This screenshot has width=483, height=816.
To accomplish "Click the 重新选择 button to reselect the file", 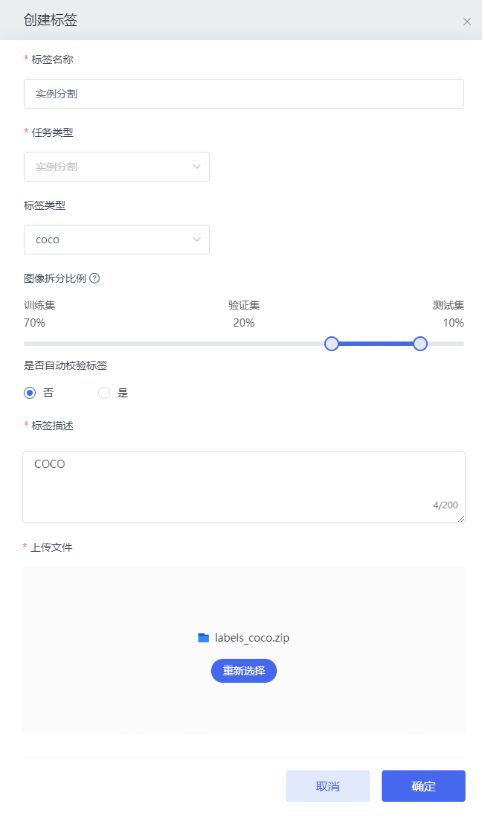I will tap(244, 671).
